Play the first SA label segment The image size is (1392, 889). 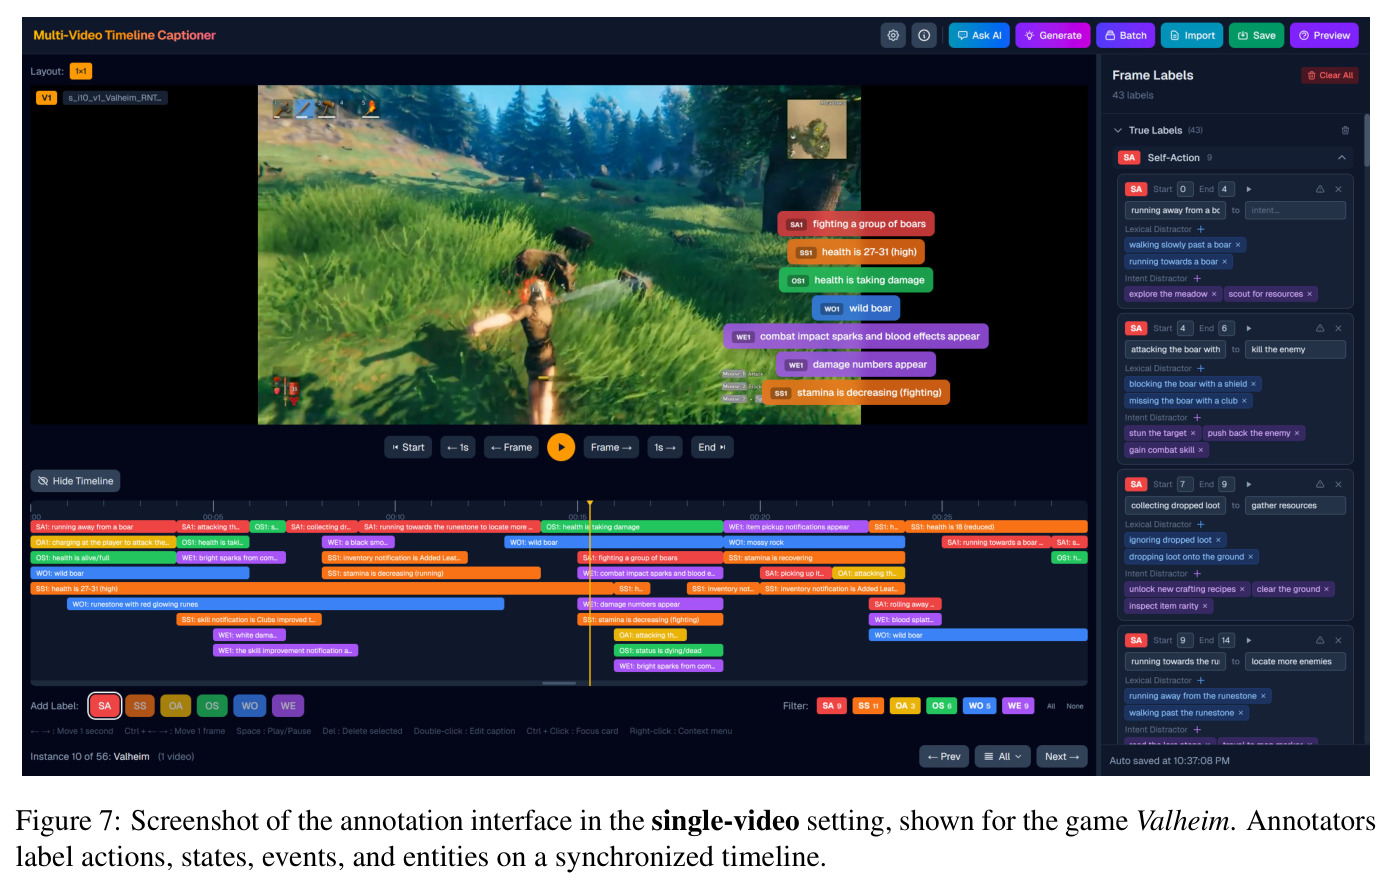pyautogui.click(x=1249, y=189)
